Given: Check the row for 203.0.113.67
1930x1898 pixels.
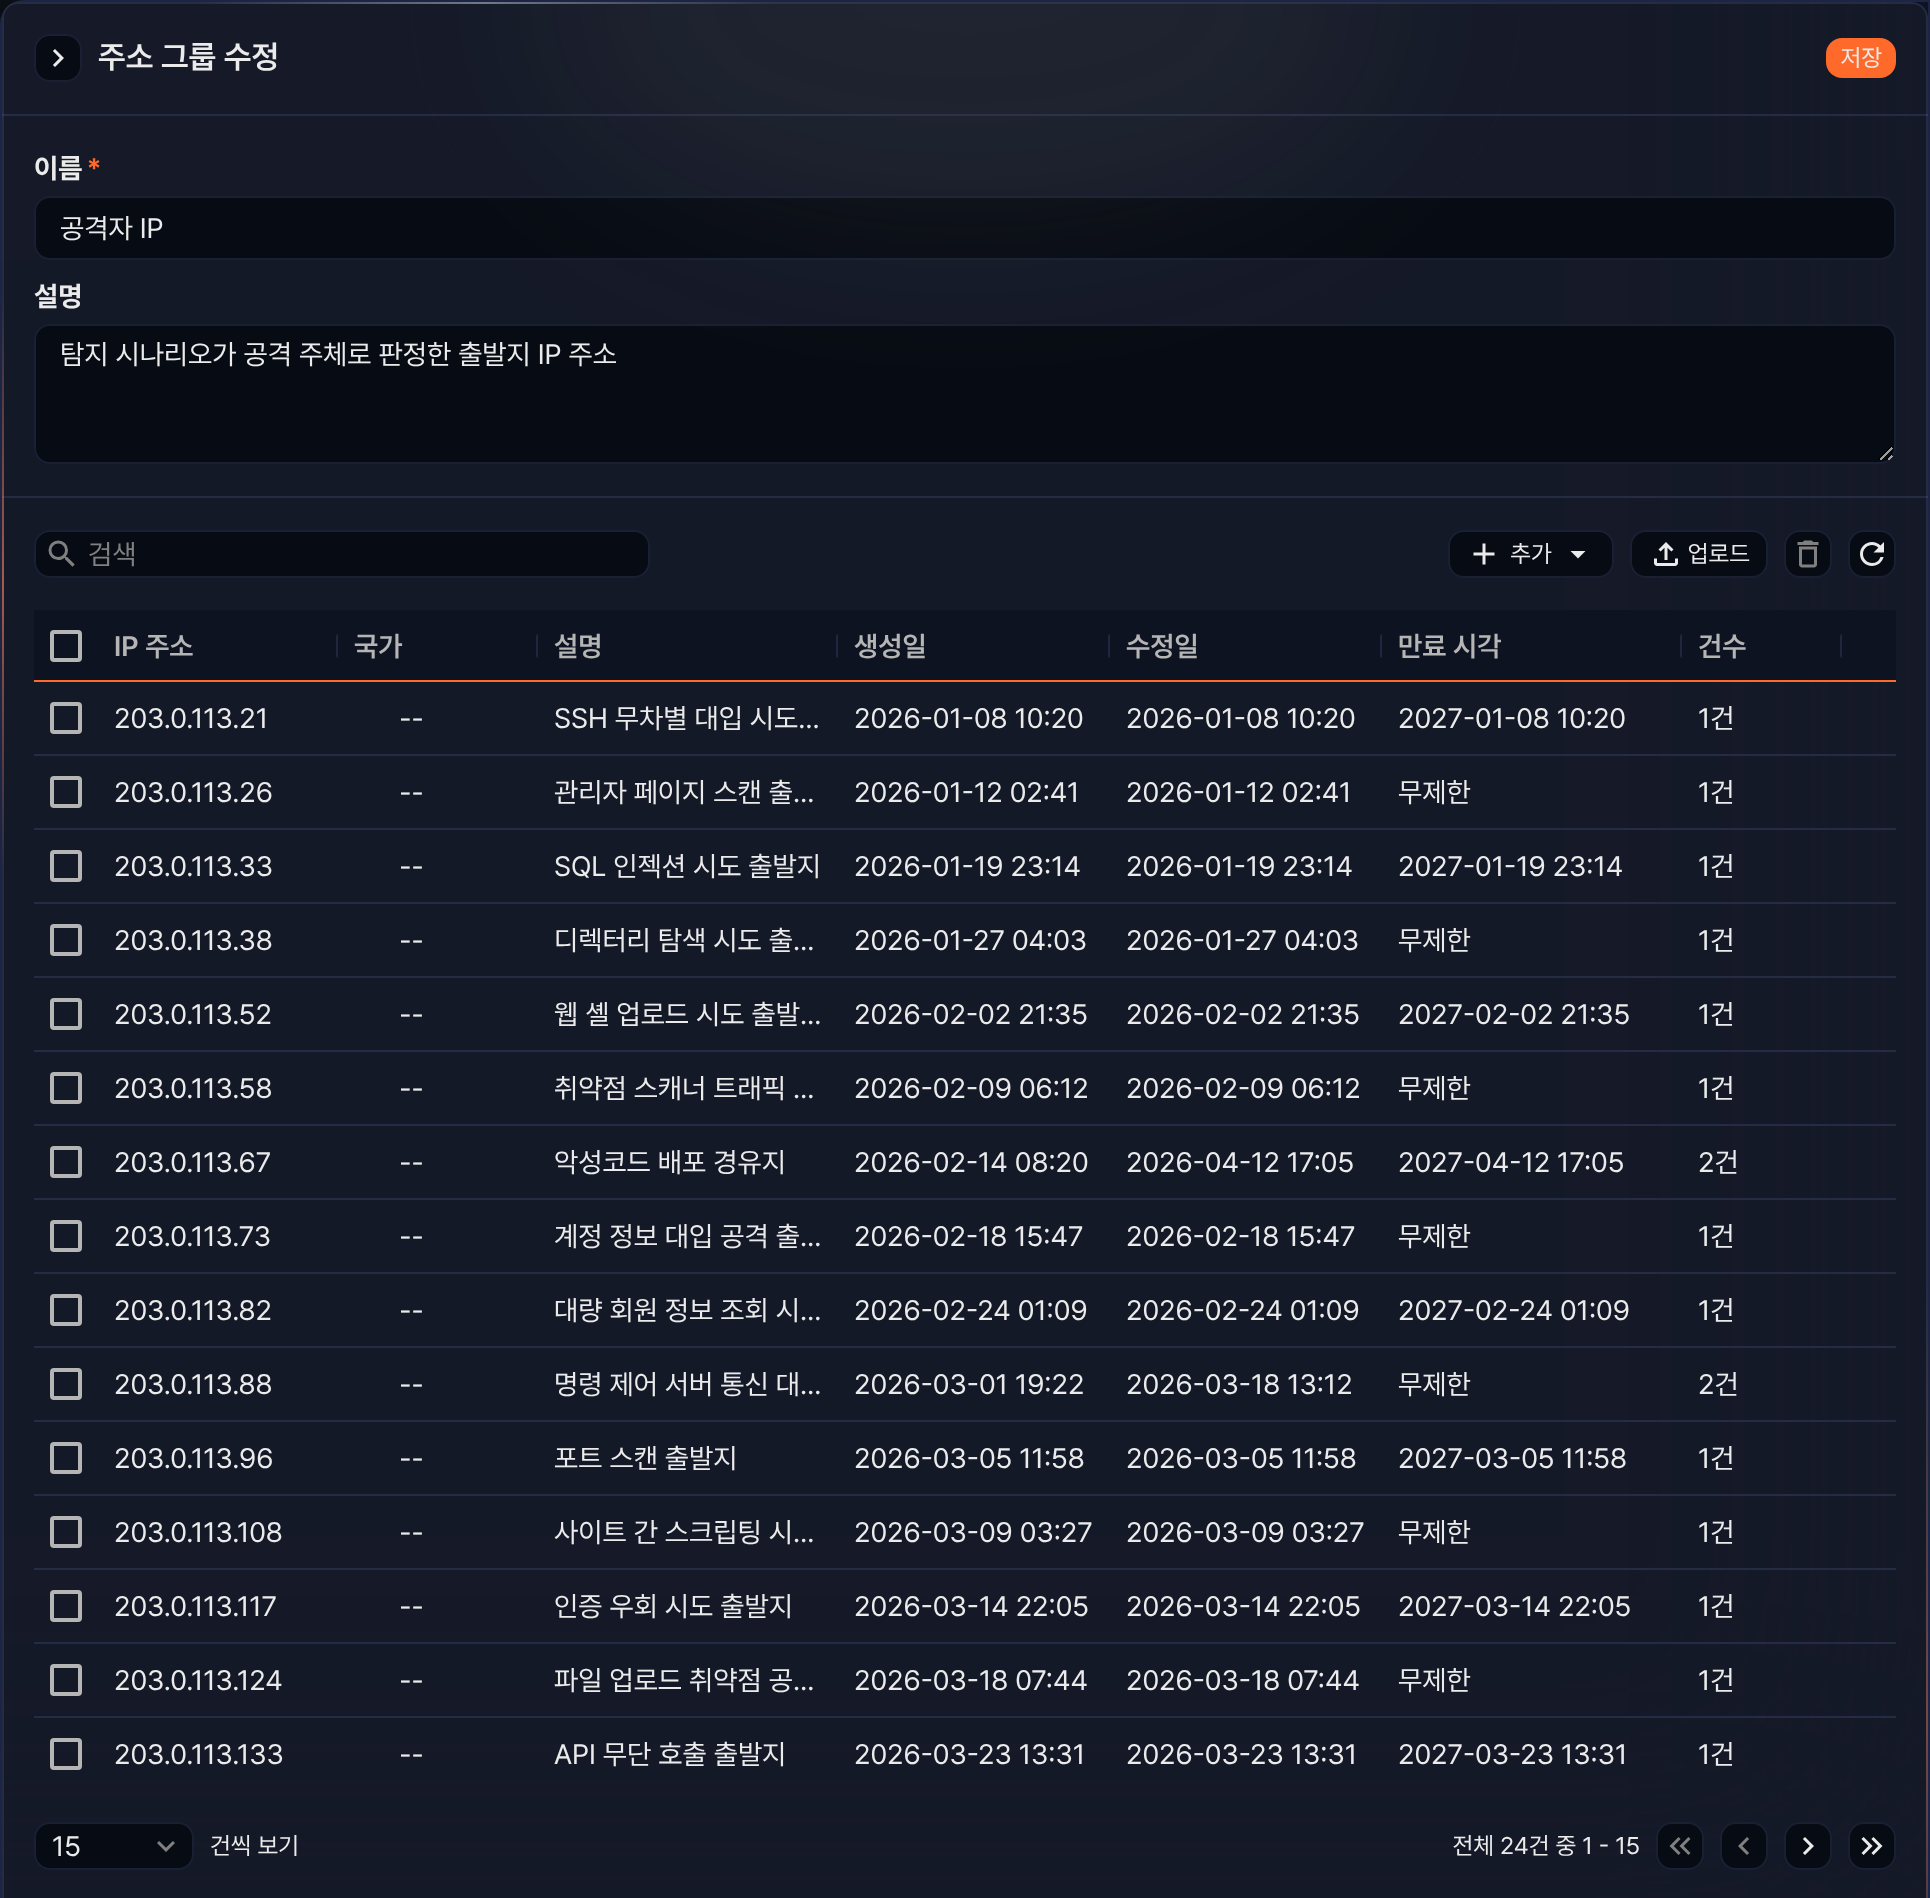Looking at the screenshot, I should tap(66, 1162).
